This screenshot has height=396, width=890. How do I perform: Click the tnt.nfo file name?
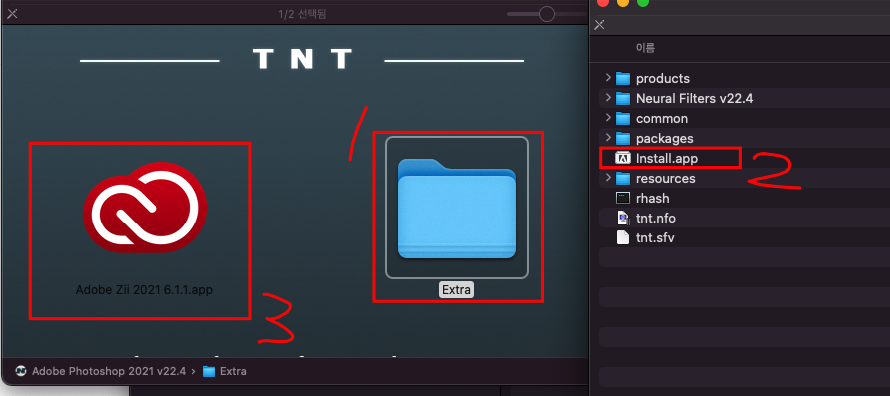tap(656, 218)
